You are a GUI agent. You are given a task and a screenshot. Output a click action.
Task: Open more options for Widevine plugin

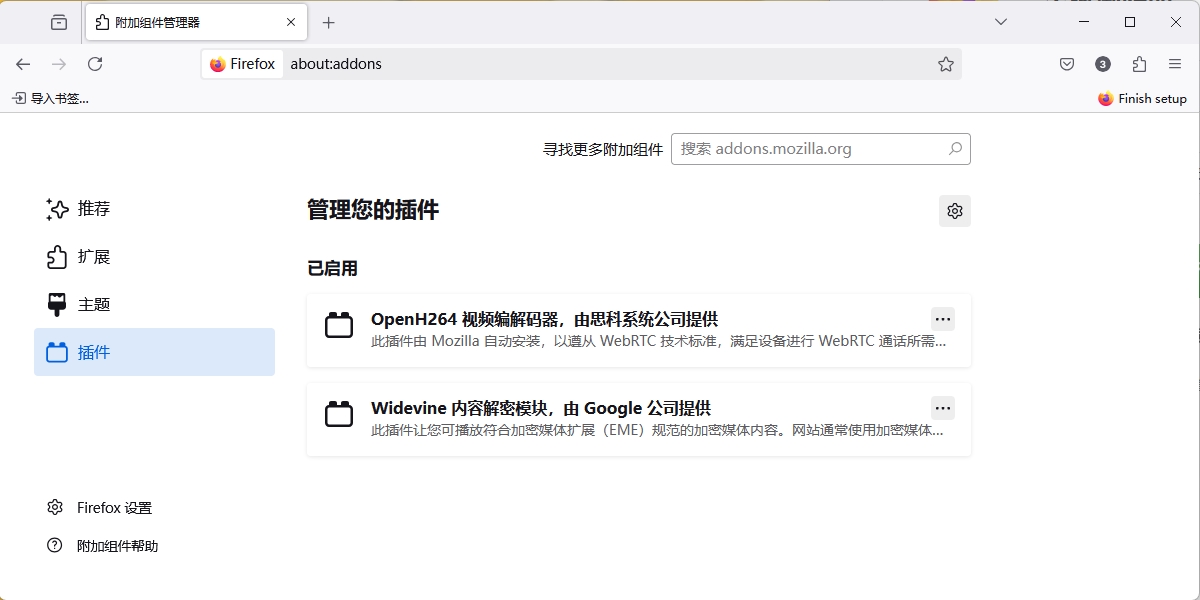coord(942,408)
